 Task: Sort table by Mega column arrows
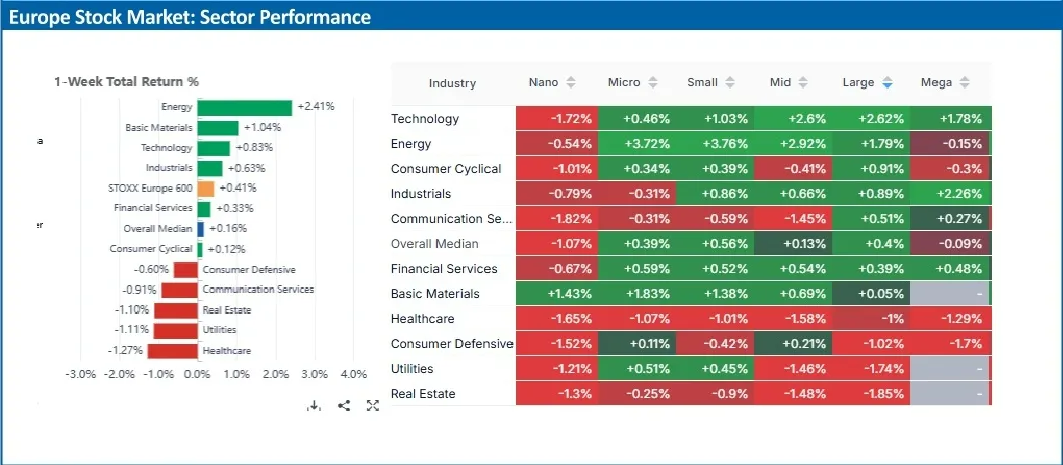pos(965,83)
